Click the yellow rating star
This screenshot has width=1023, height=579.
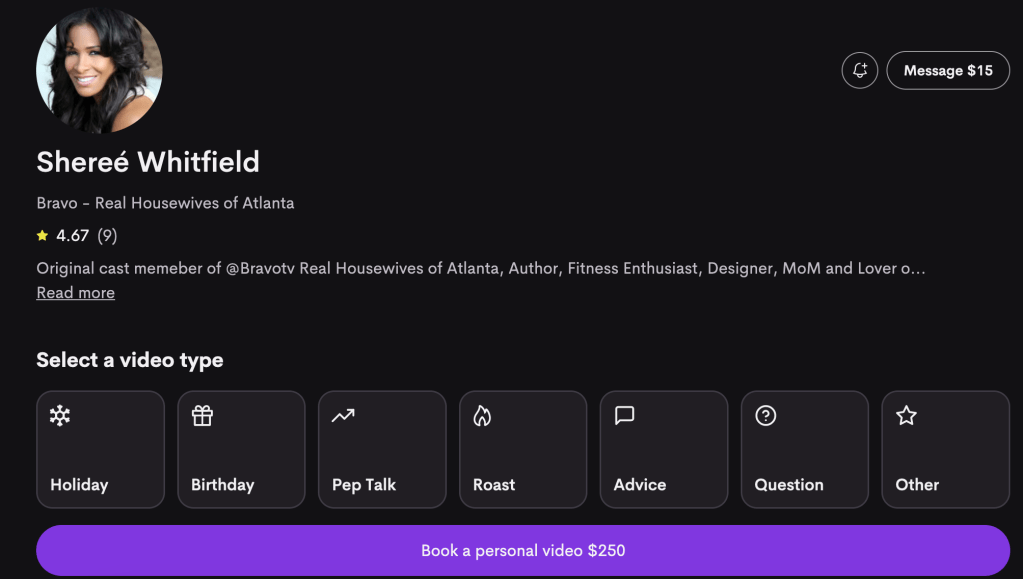pyautogui.click(x=43, y=236)
